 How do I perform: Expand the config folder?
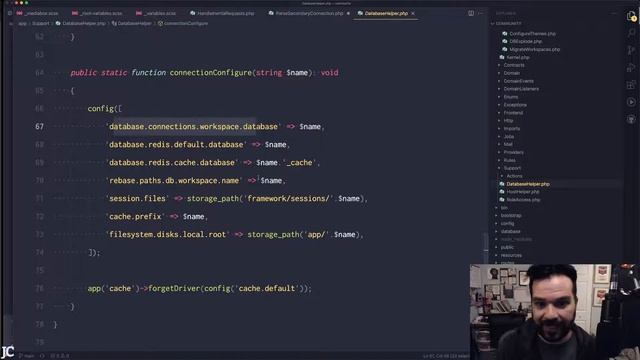tap(507, 224)
